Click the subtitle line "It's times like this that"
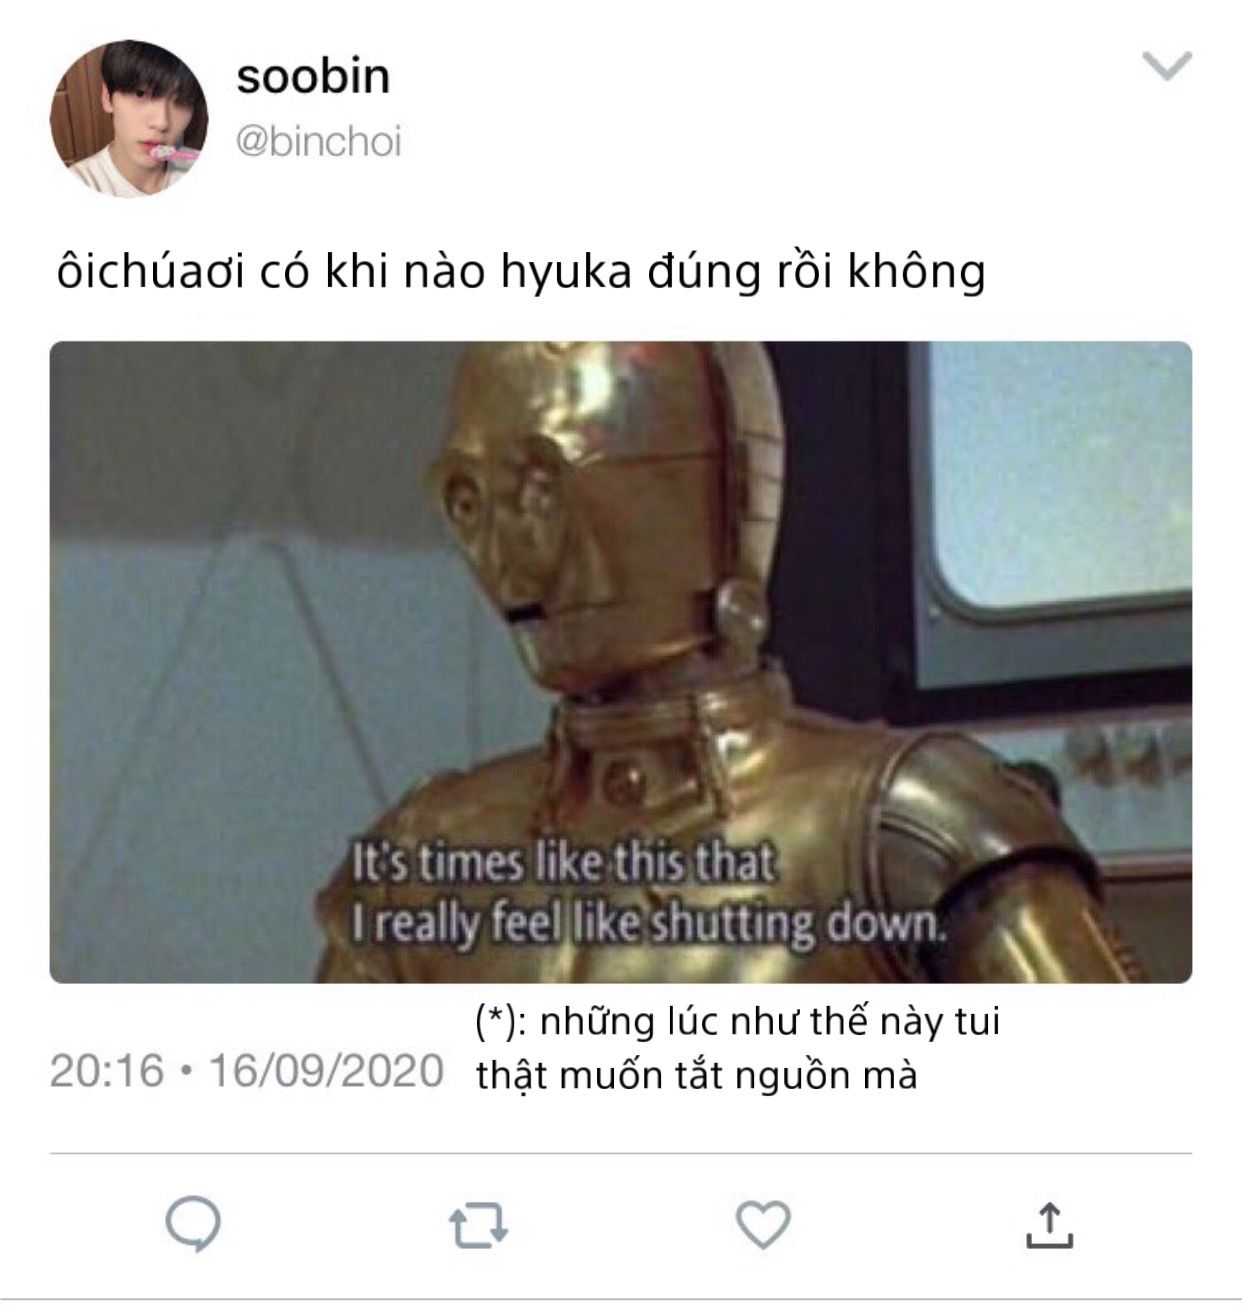1242x1305 pixels. click(565, 866)
